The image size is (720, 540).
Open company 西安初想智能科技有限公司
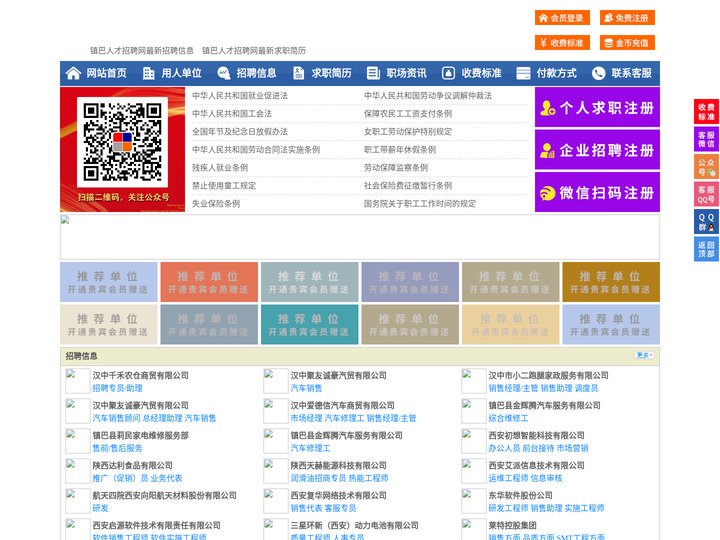tap(536, 435)
